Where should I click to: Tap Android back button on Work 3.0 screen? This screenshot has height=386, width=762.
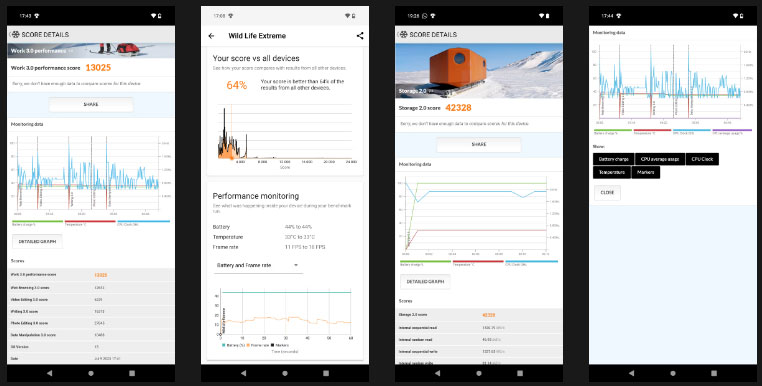[x=49, y=373]
